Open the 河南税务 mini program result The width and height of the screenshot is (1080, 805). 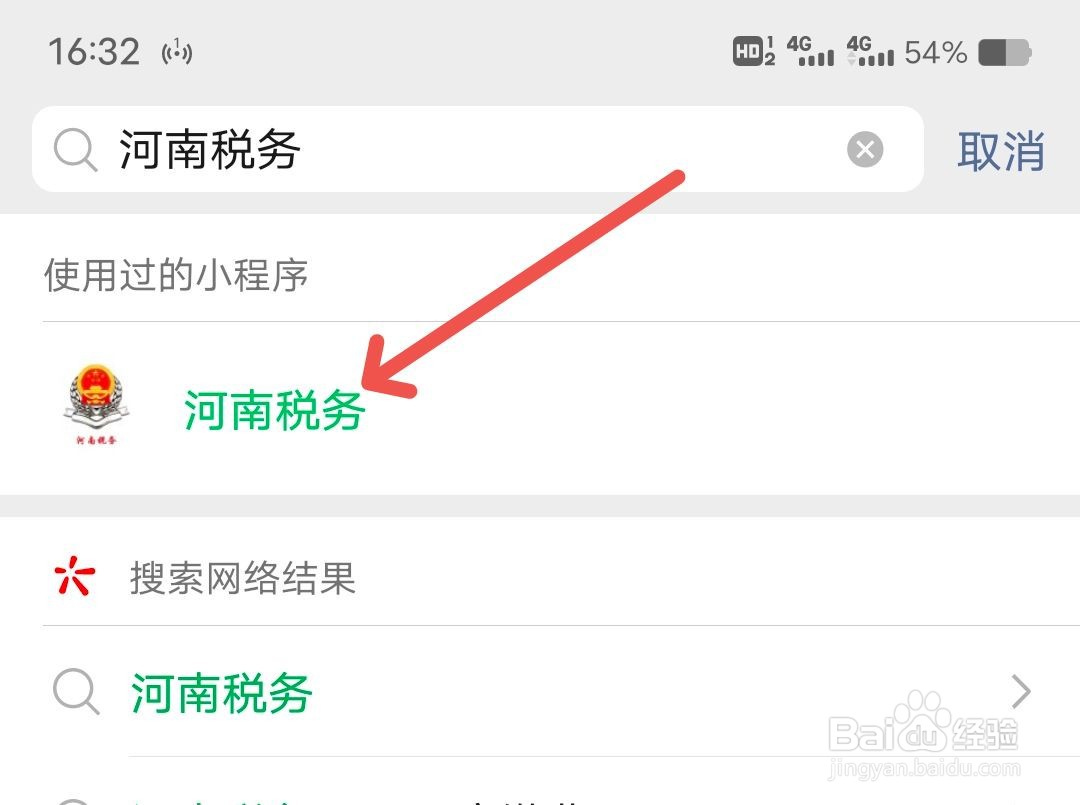(540, 408)
